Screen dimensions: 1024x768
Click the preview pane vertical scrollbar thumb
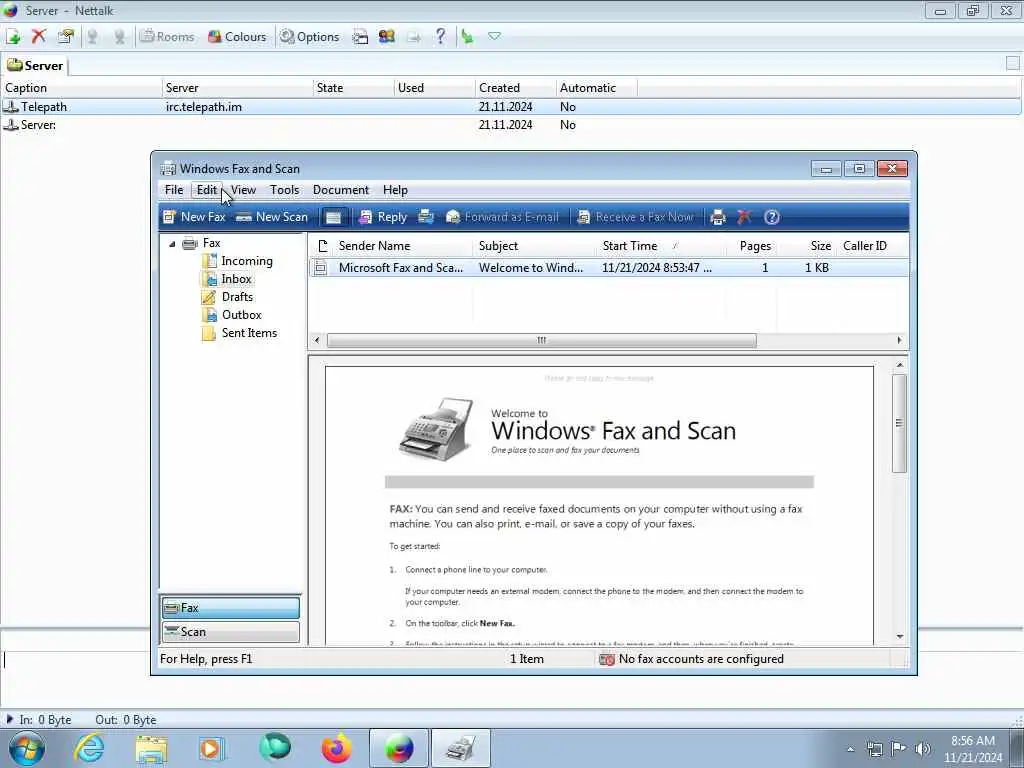[899, 423]
